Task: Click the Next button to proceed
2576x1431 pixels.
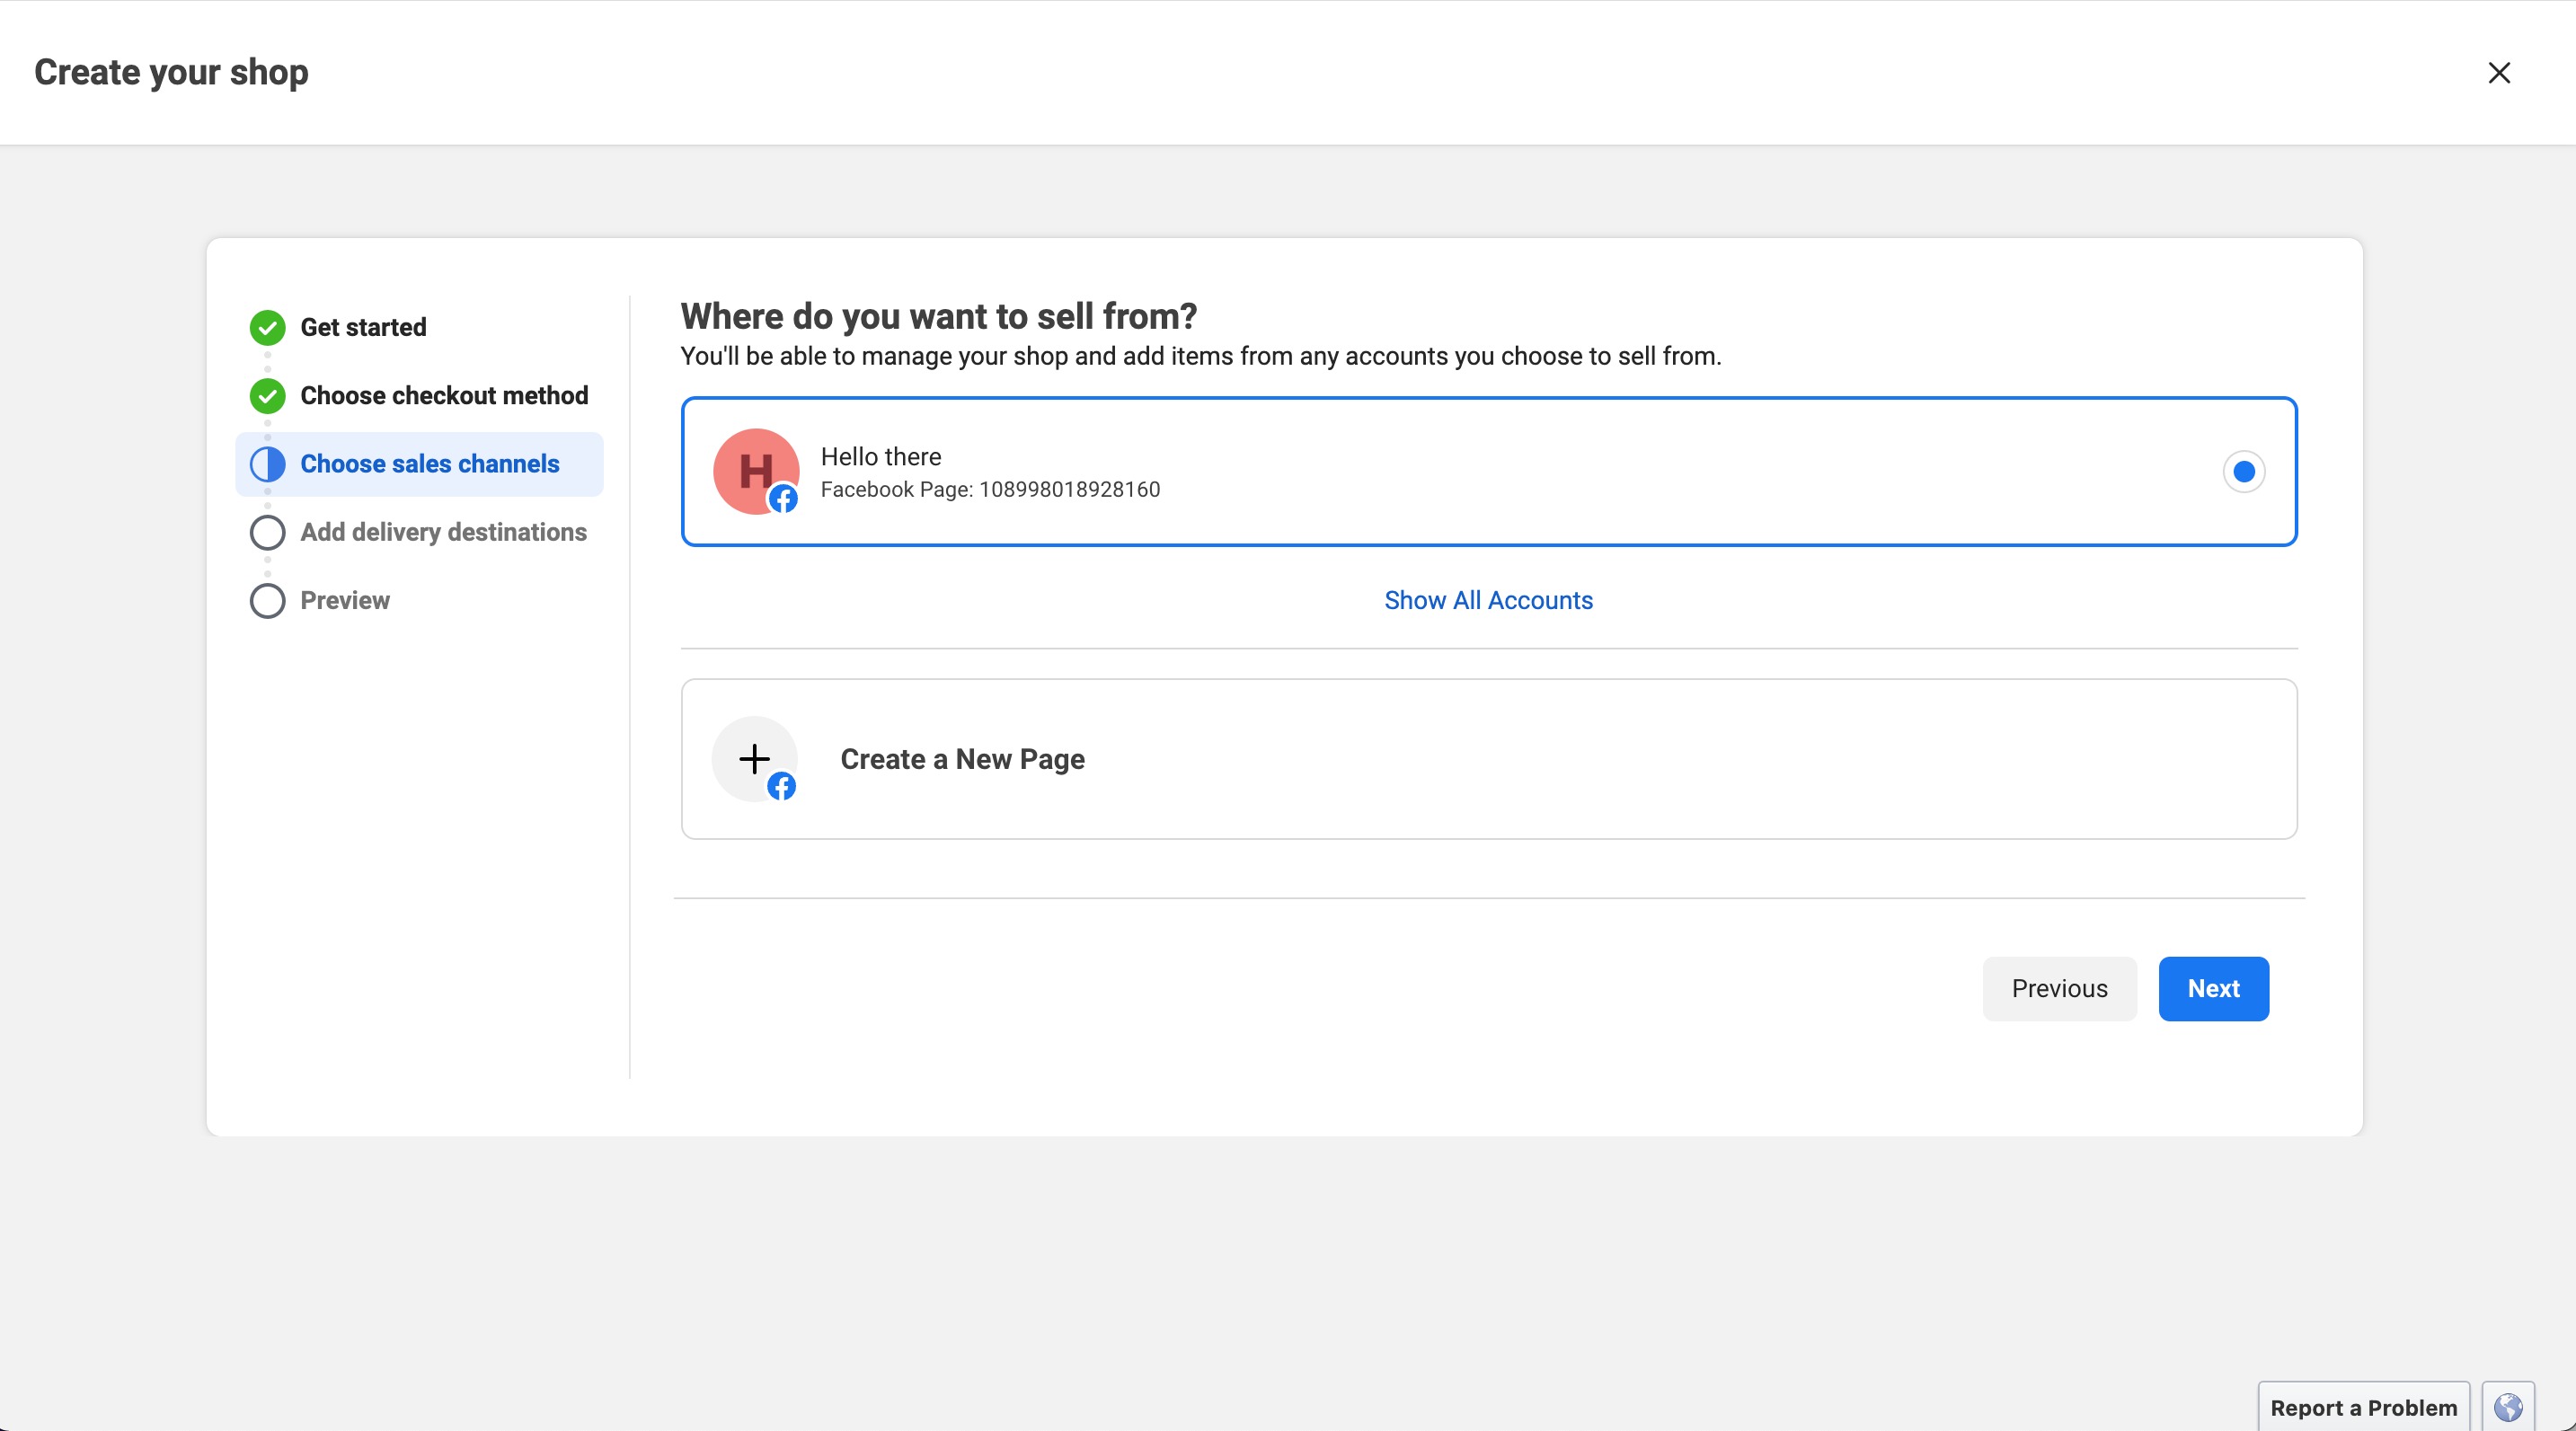Action: (x=2213, y=989)
